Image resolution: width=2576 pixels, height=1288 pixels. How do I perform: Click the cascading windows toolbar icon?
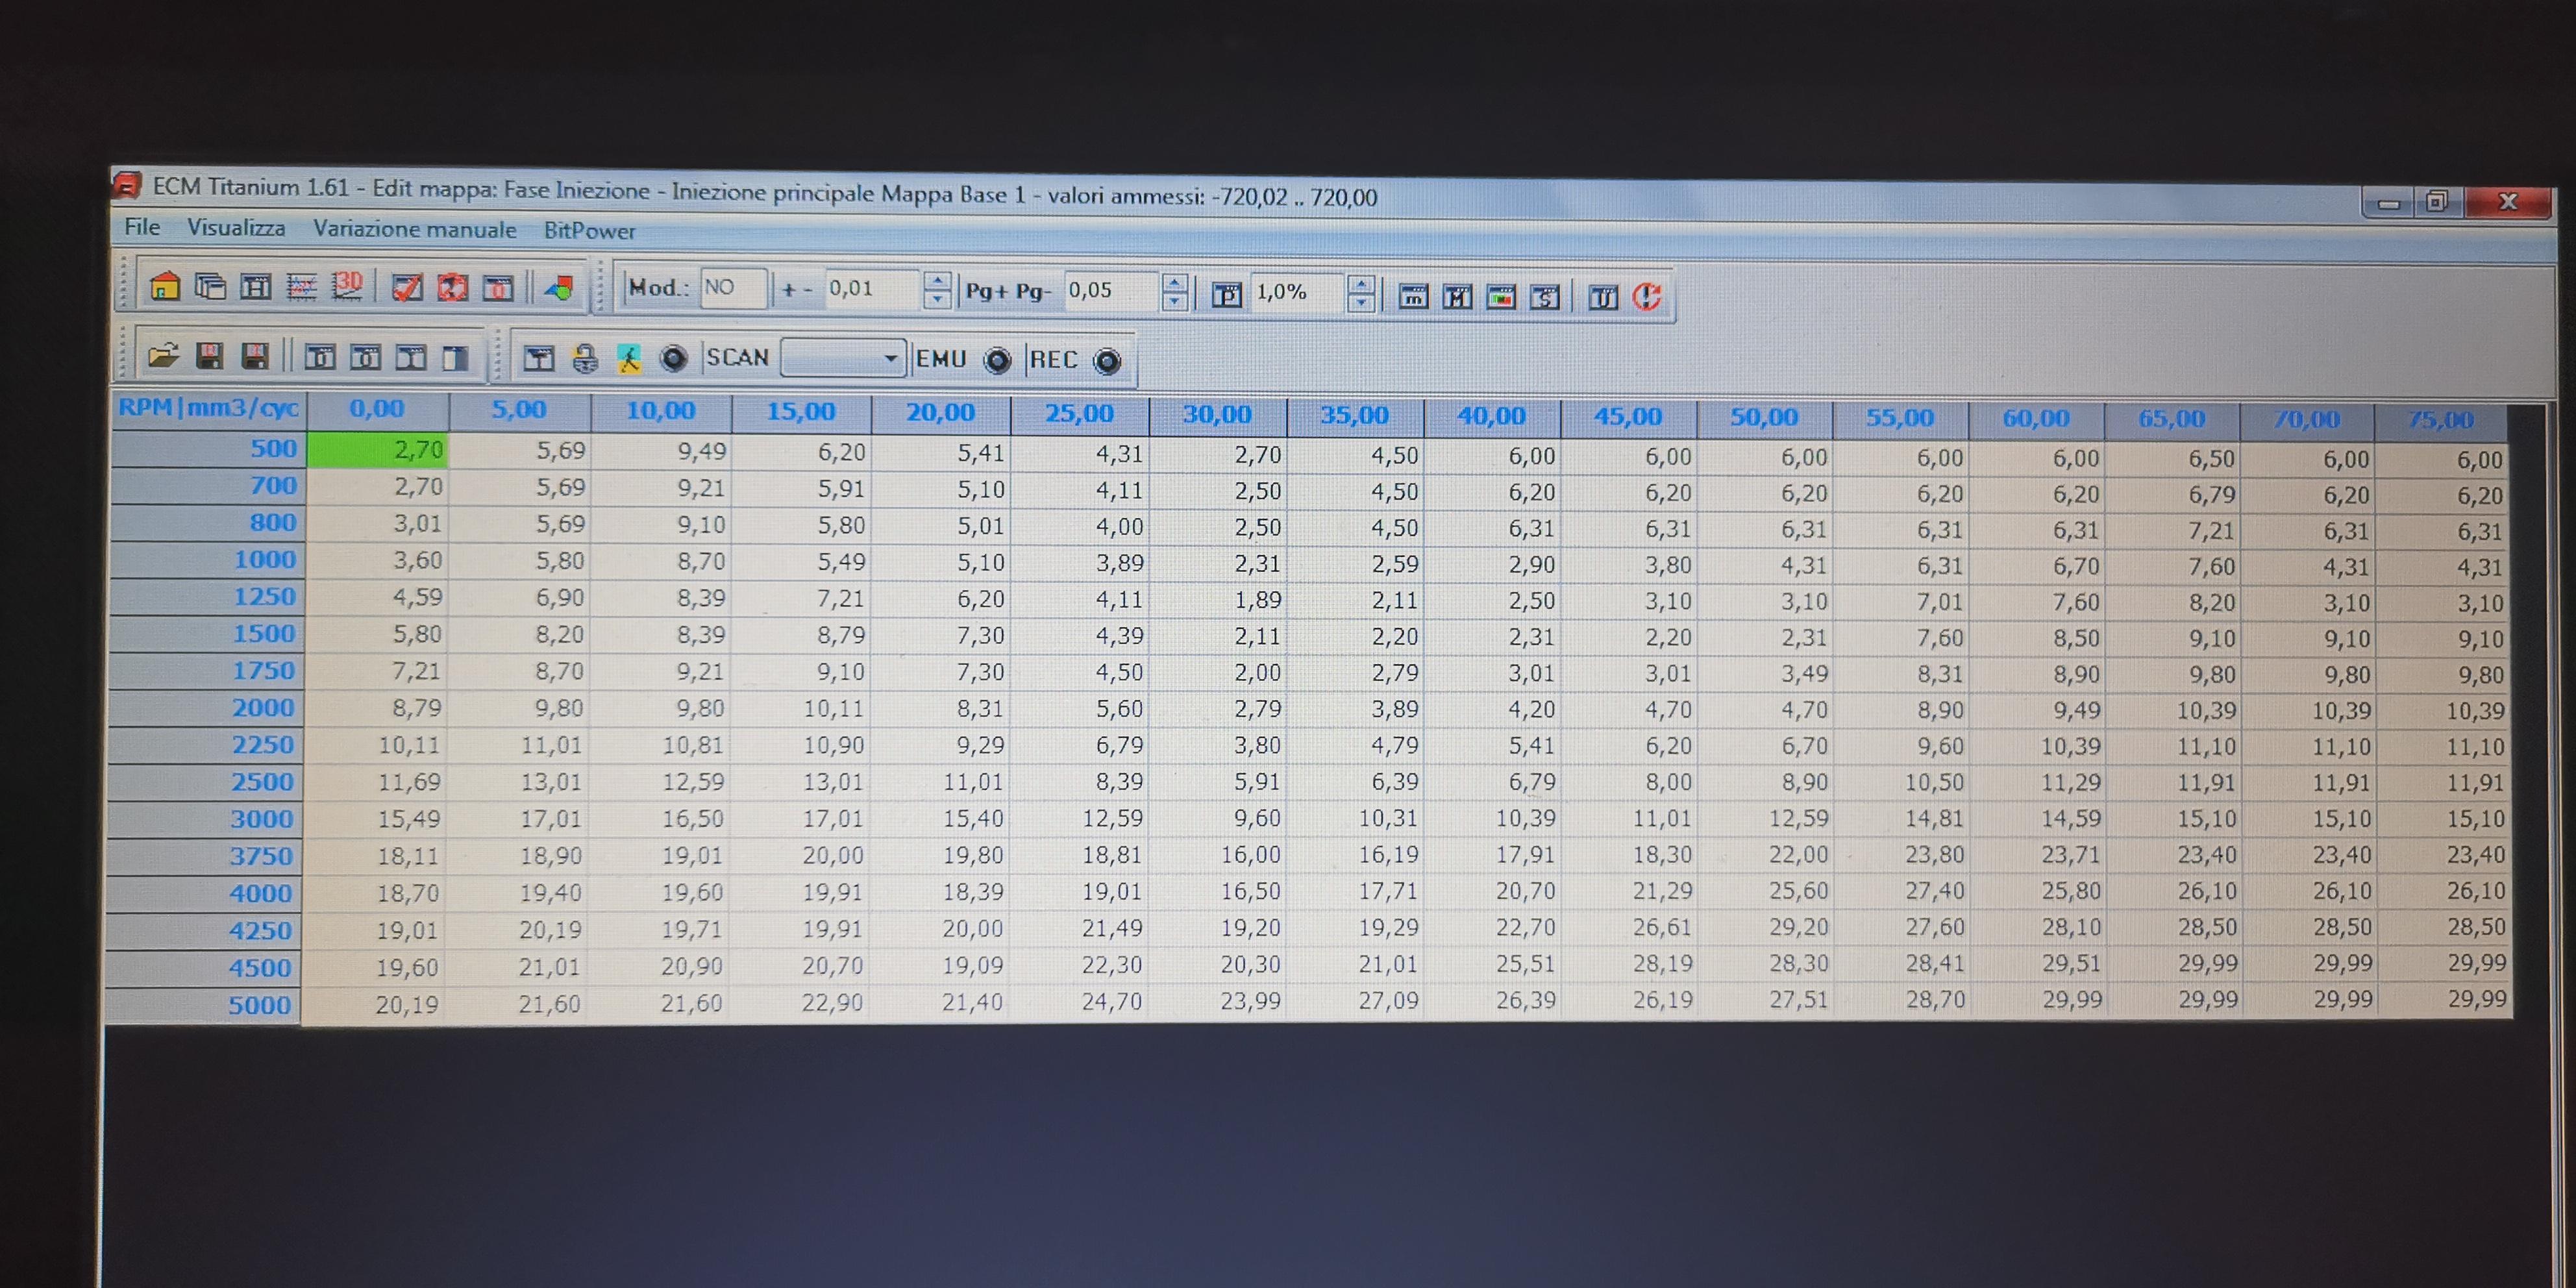(x=210, y=287)
